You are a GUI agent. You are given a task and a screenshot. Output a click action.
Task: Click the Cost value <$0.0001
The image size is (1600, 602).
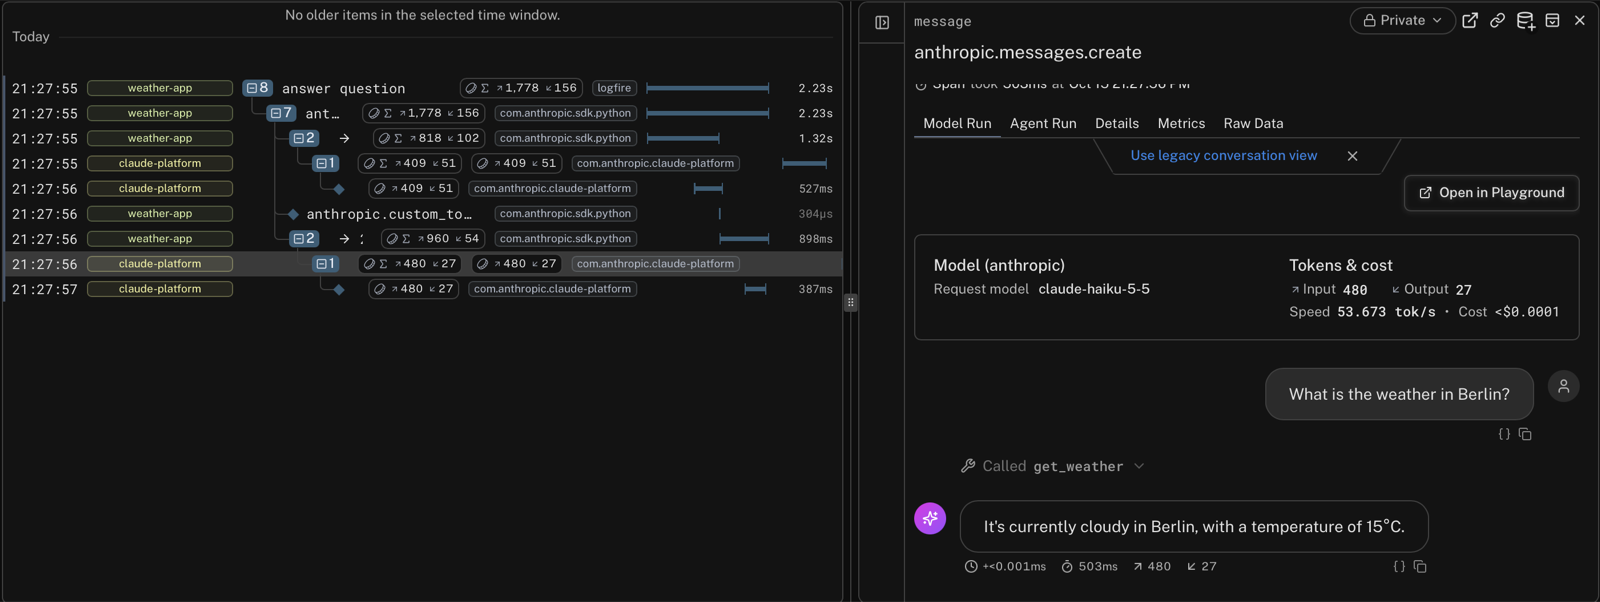tap(1527, 312)
